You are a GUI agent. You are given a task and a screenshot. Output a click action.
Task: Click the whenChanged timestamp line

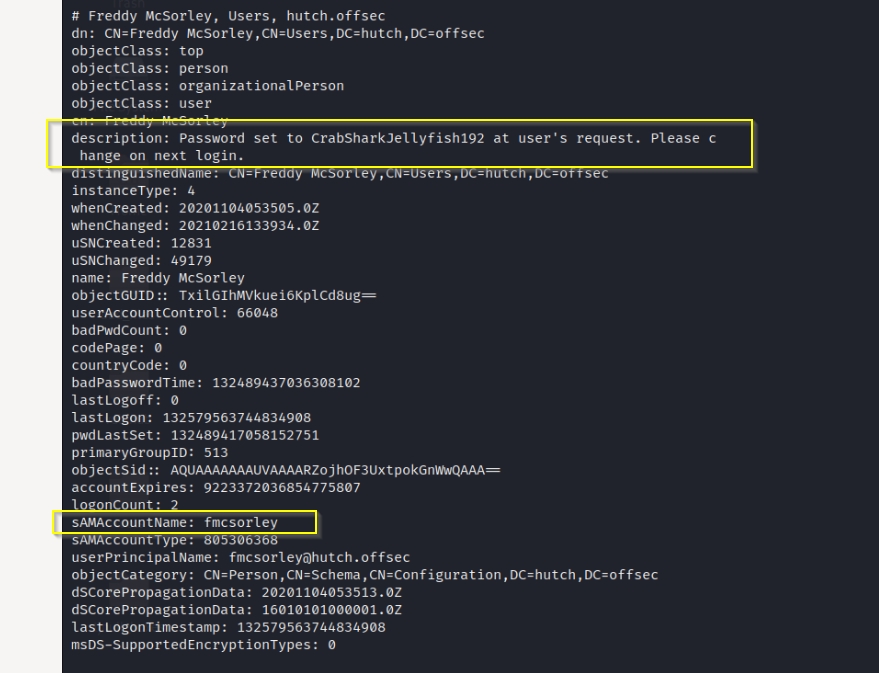tap(195, 225)
